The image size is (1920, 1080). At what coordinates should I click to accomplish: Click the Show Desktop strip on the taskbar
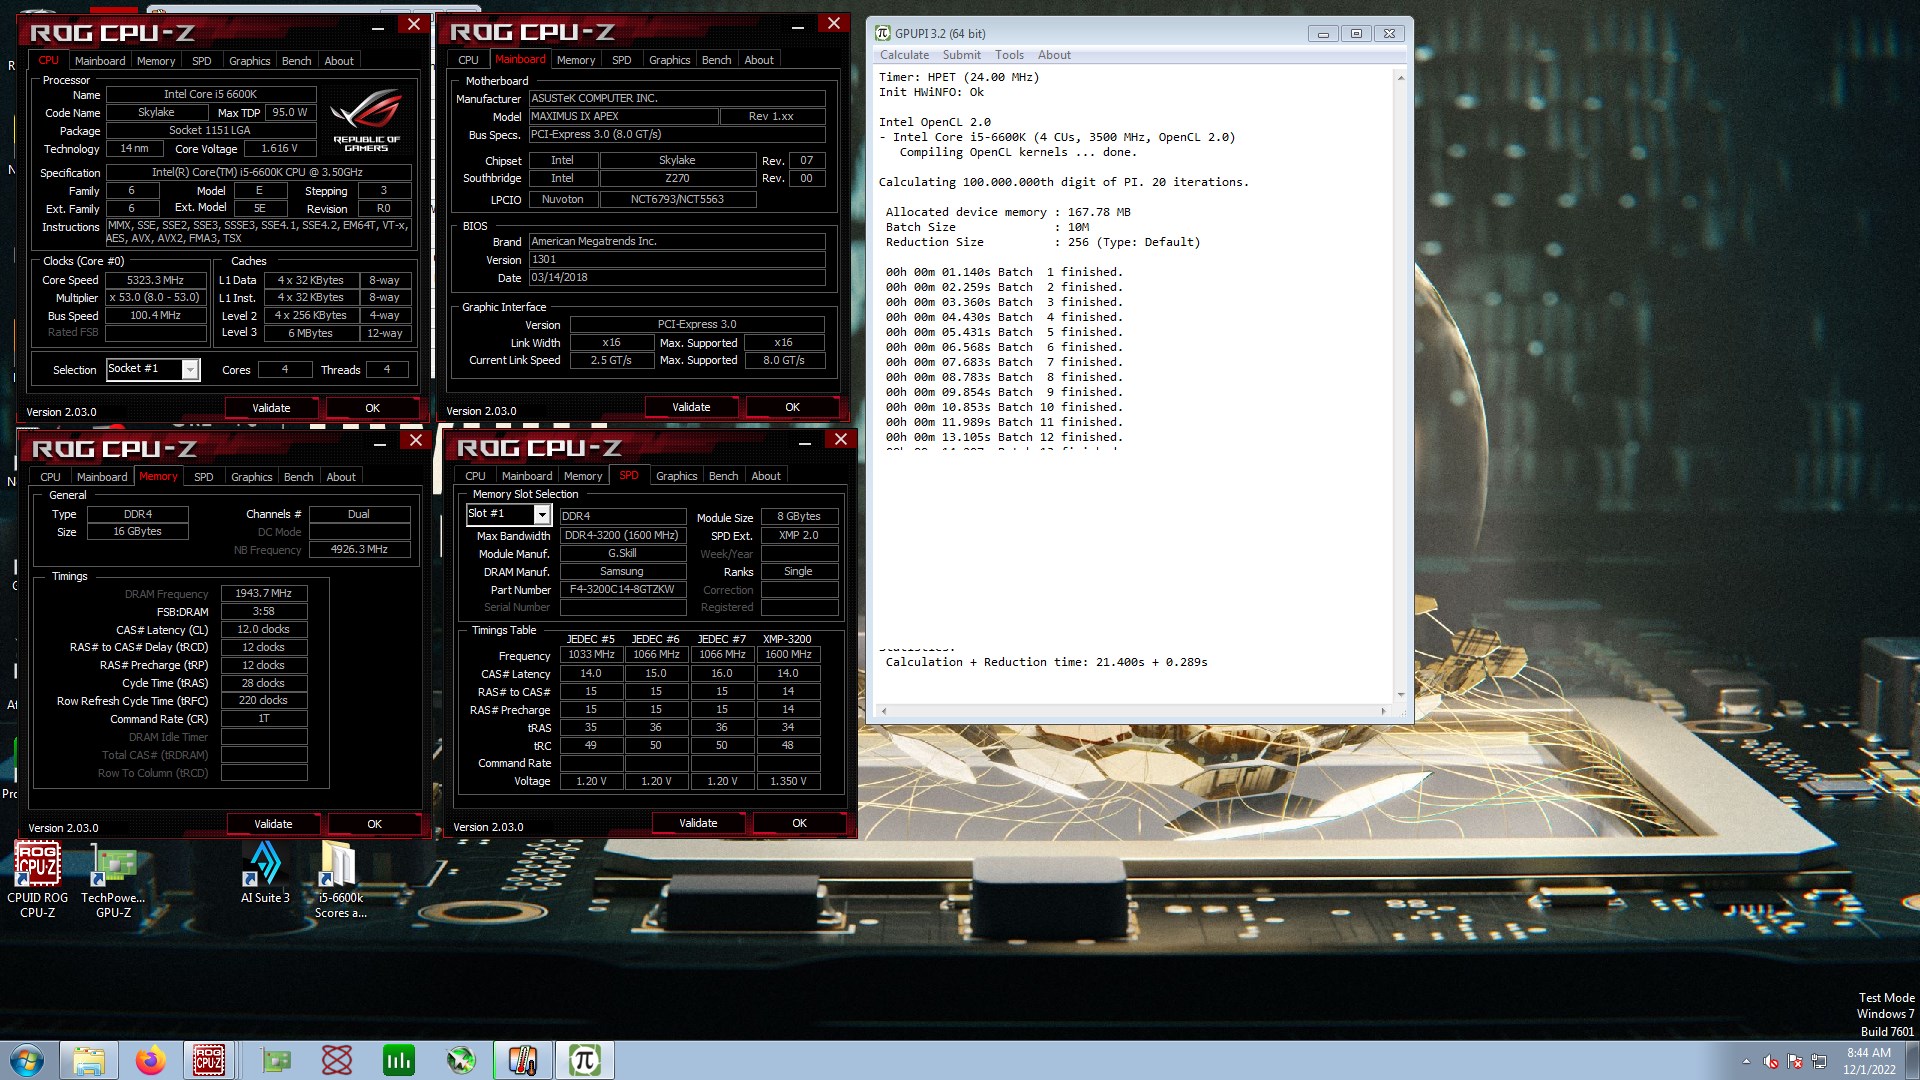(1912, 1060)
